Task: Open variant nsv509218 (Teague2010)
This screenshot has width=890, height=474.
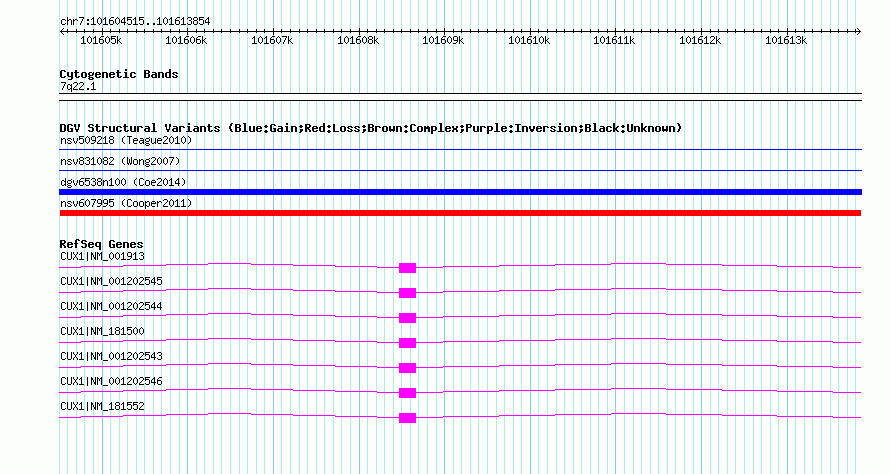Action: point(126,140)
